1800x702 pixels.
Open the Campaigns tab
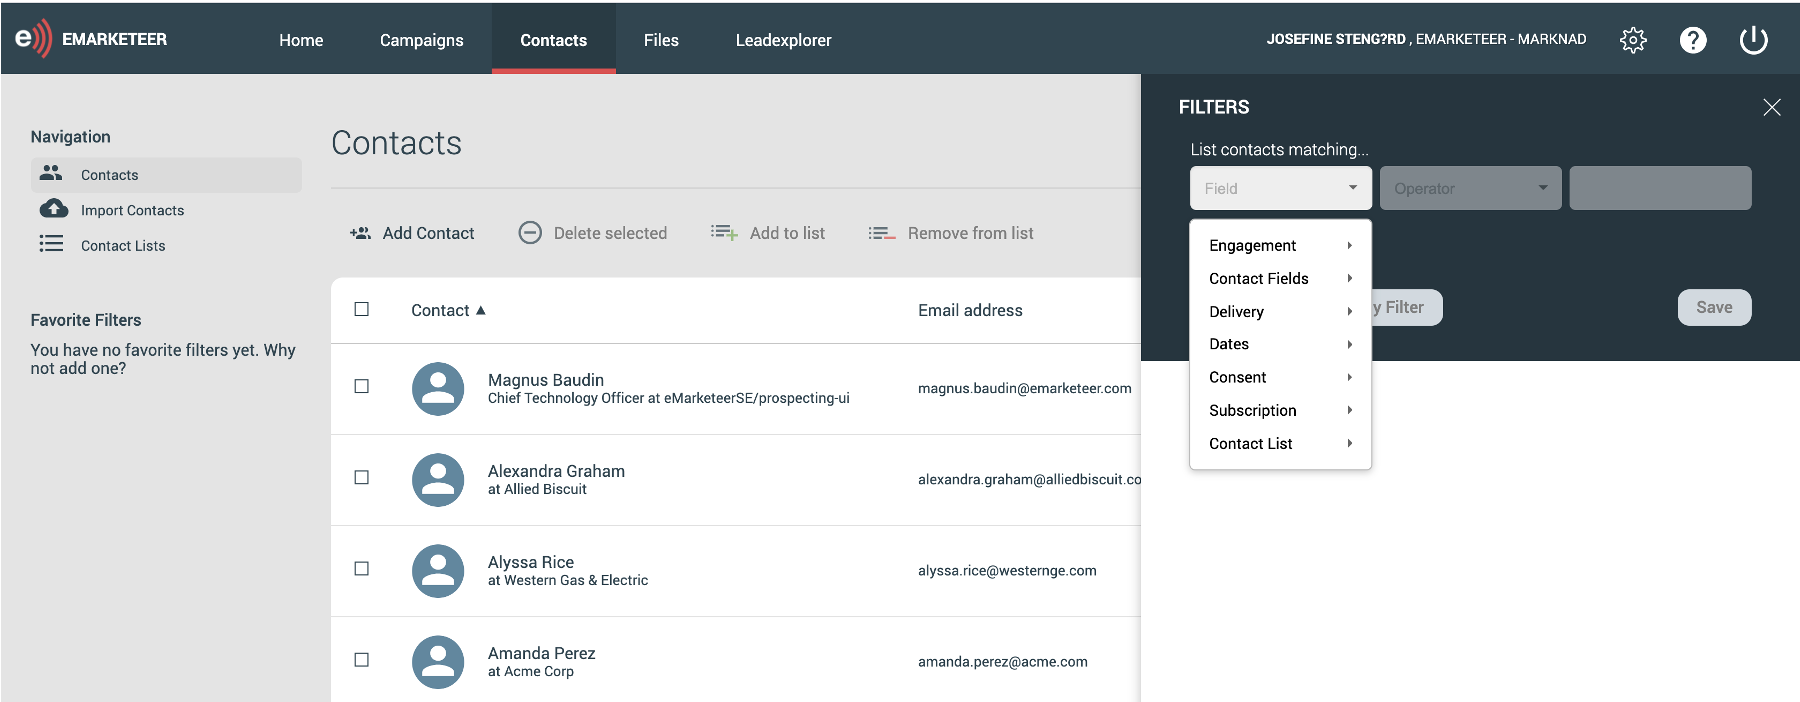422,40
